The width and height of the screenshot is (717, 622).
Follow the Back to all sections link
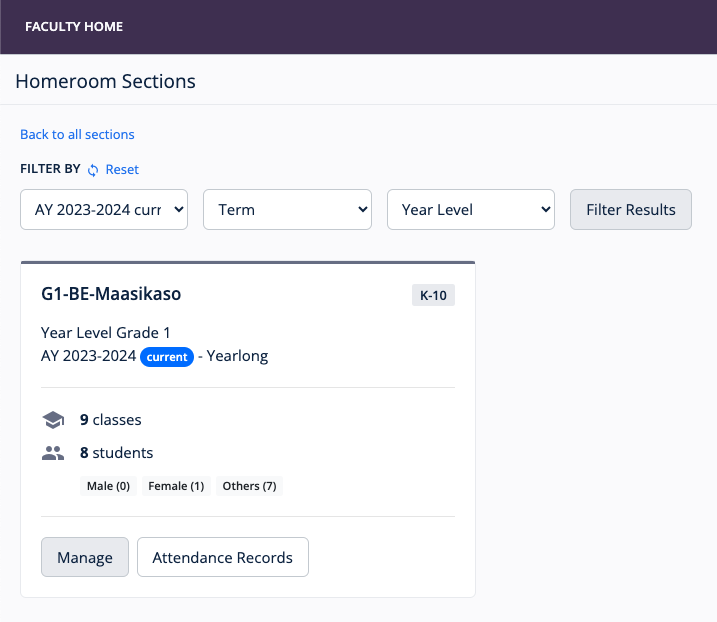click(x=77, y=134)
